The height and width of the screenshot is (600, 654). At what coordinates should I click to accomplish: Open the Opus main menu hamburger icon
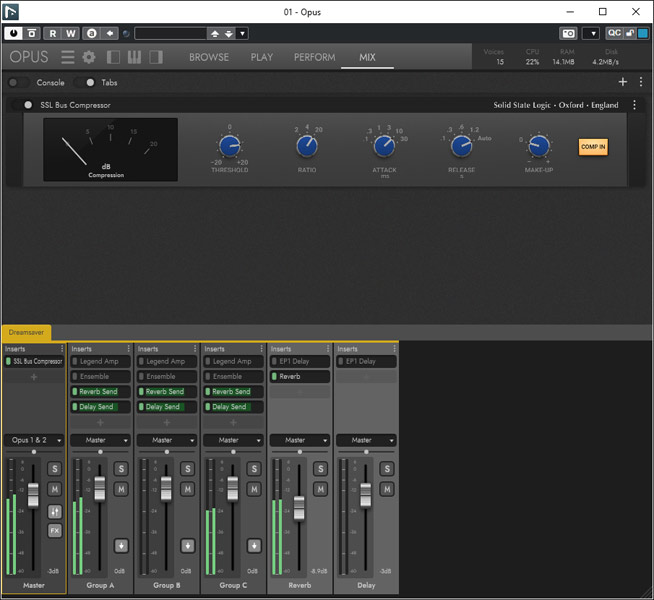coord(68,57)
